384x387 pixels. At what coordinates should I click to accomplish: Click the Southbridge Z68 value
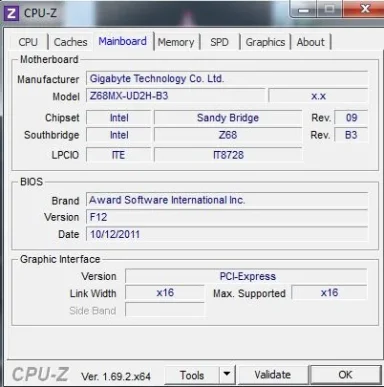pyautogui.click(x=228, y=135)
